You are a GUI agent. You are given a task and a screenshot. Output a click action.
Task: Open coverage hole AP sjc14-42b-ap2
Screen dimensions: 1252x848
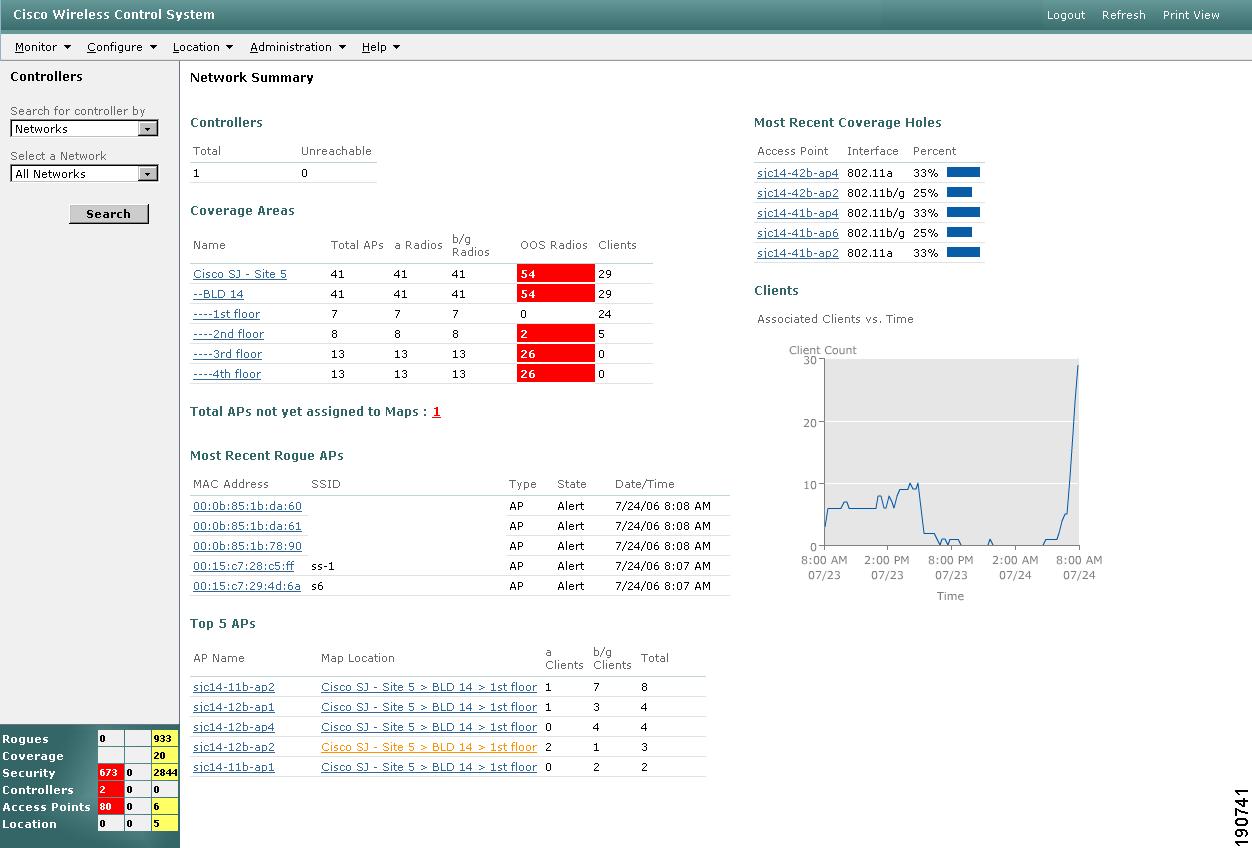[798, 193]
